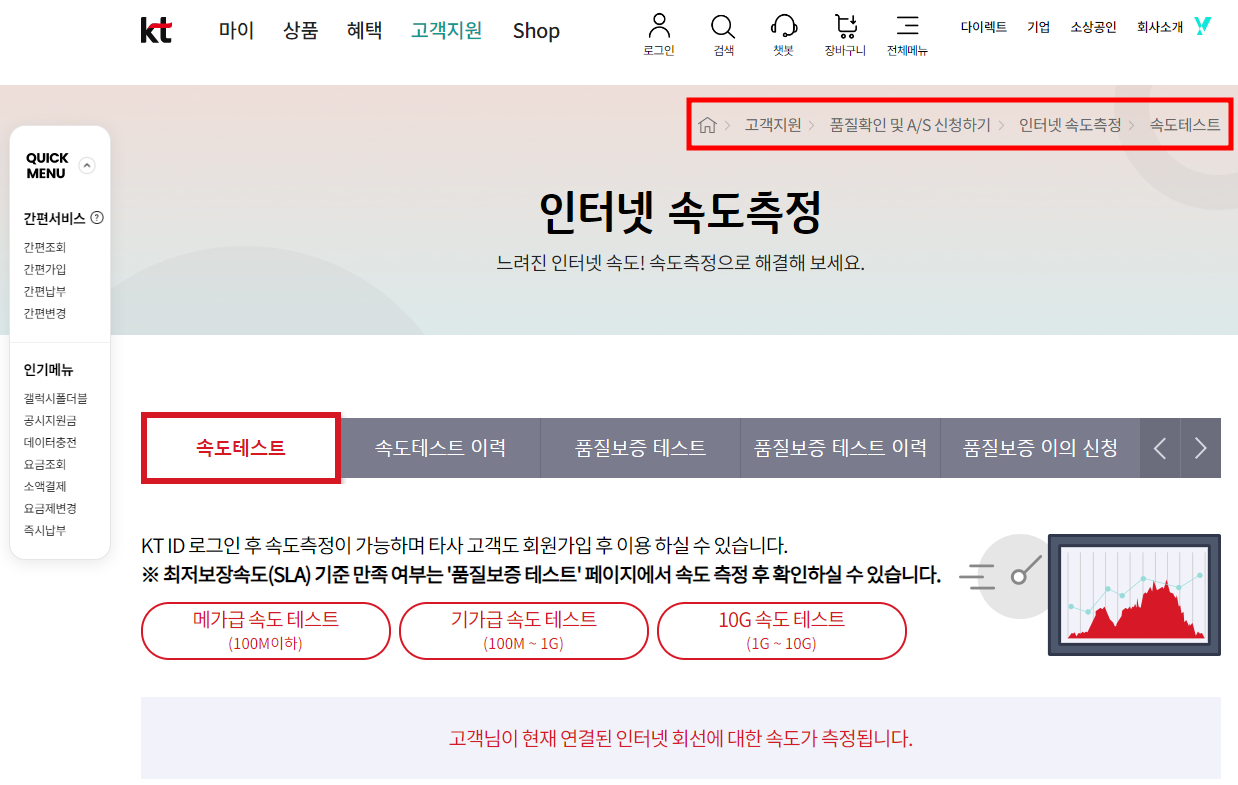Image resolution: width=1238 pixels, height=785 pixels.
Task: Show next tabs with right arrow
Action: [1201, 448]
